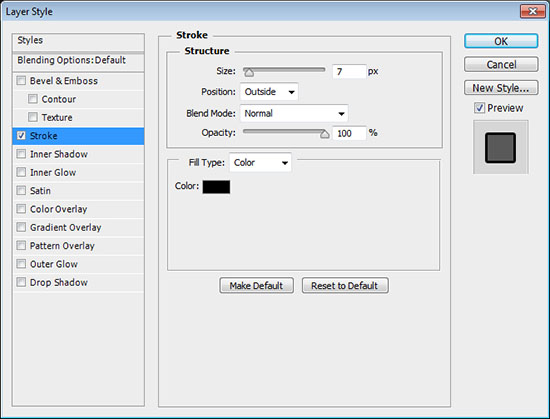Image resolution: width=550 pixels, height=419 pixels.
Task: Open the Fill Type dropdown set to Color
Action: pyautogui.click(x=260, y=162)
